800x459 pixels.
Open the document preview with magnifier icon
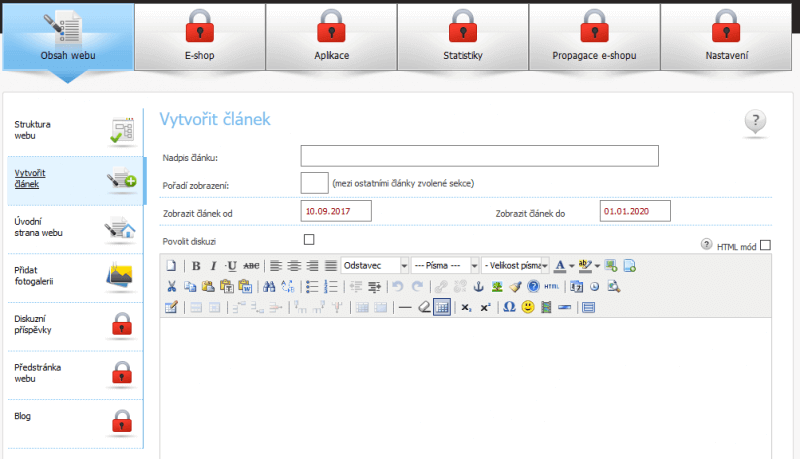[613, 287]
